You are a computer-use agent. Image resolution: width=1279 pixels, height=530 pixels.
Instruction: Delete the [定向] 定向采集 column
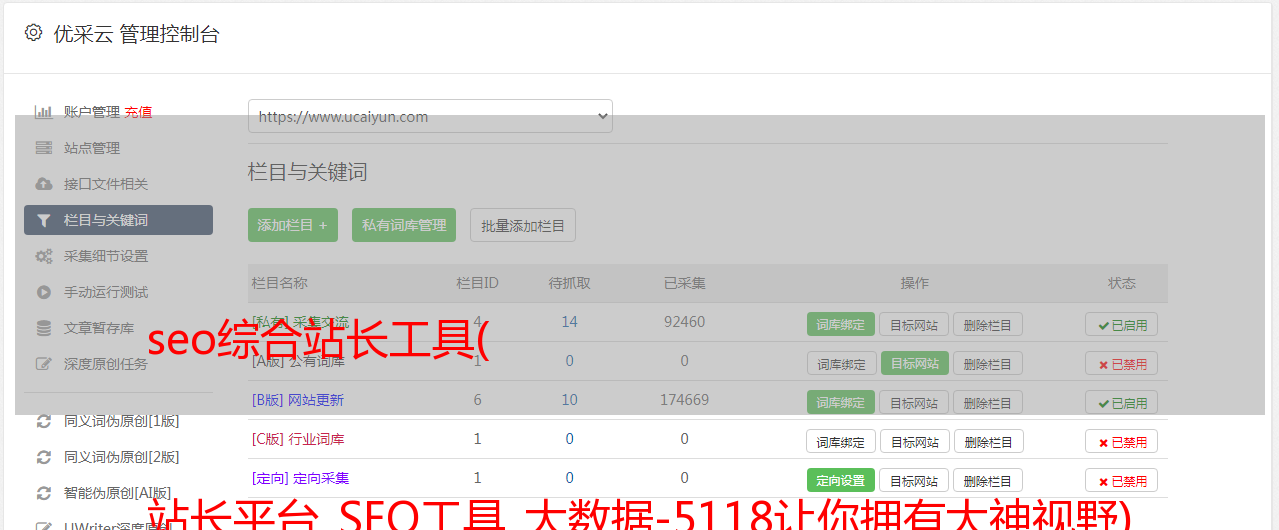coord(988,480)
